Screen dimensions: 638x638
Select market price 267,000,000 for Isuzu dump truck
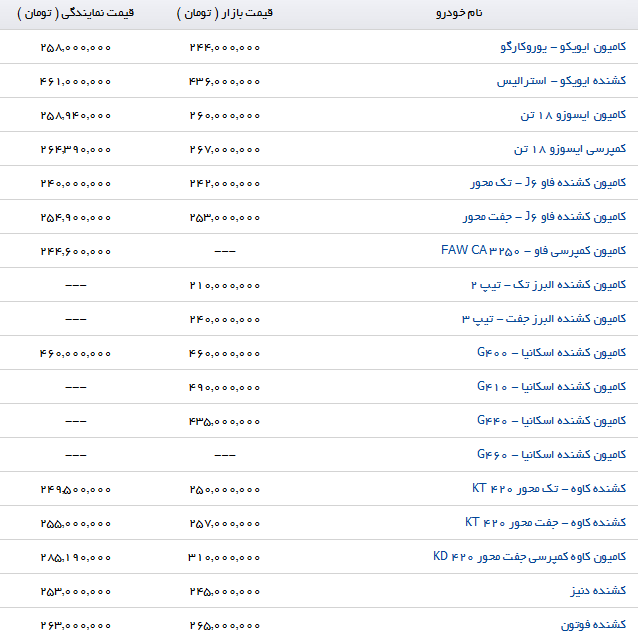pyautogui.click(x=225, y=149)
